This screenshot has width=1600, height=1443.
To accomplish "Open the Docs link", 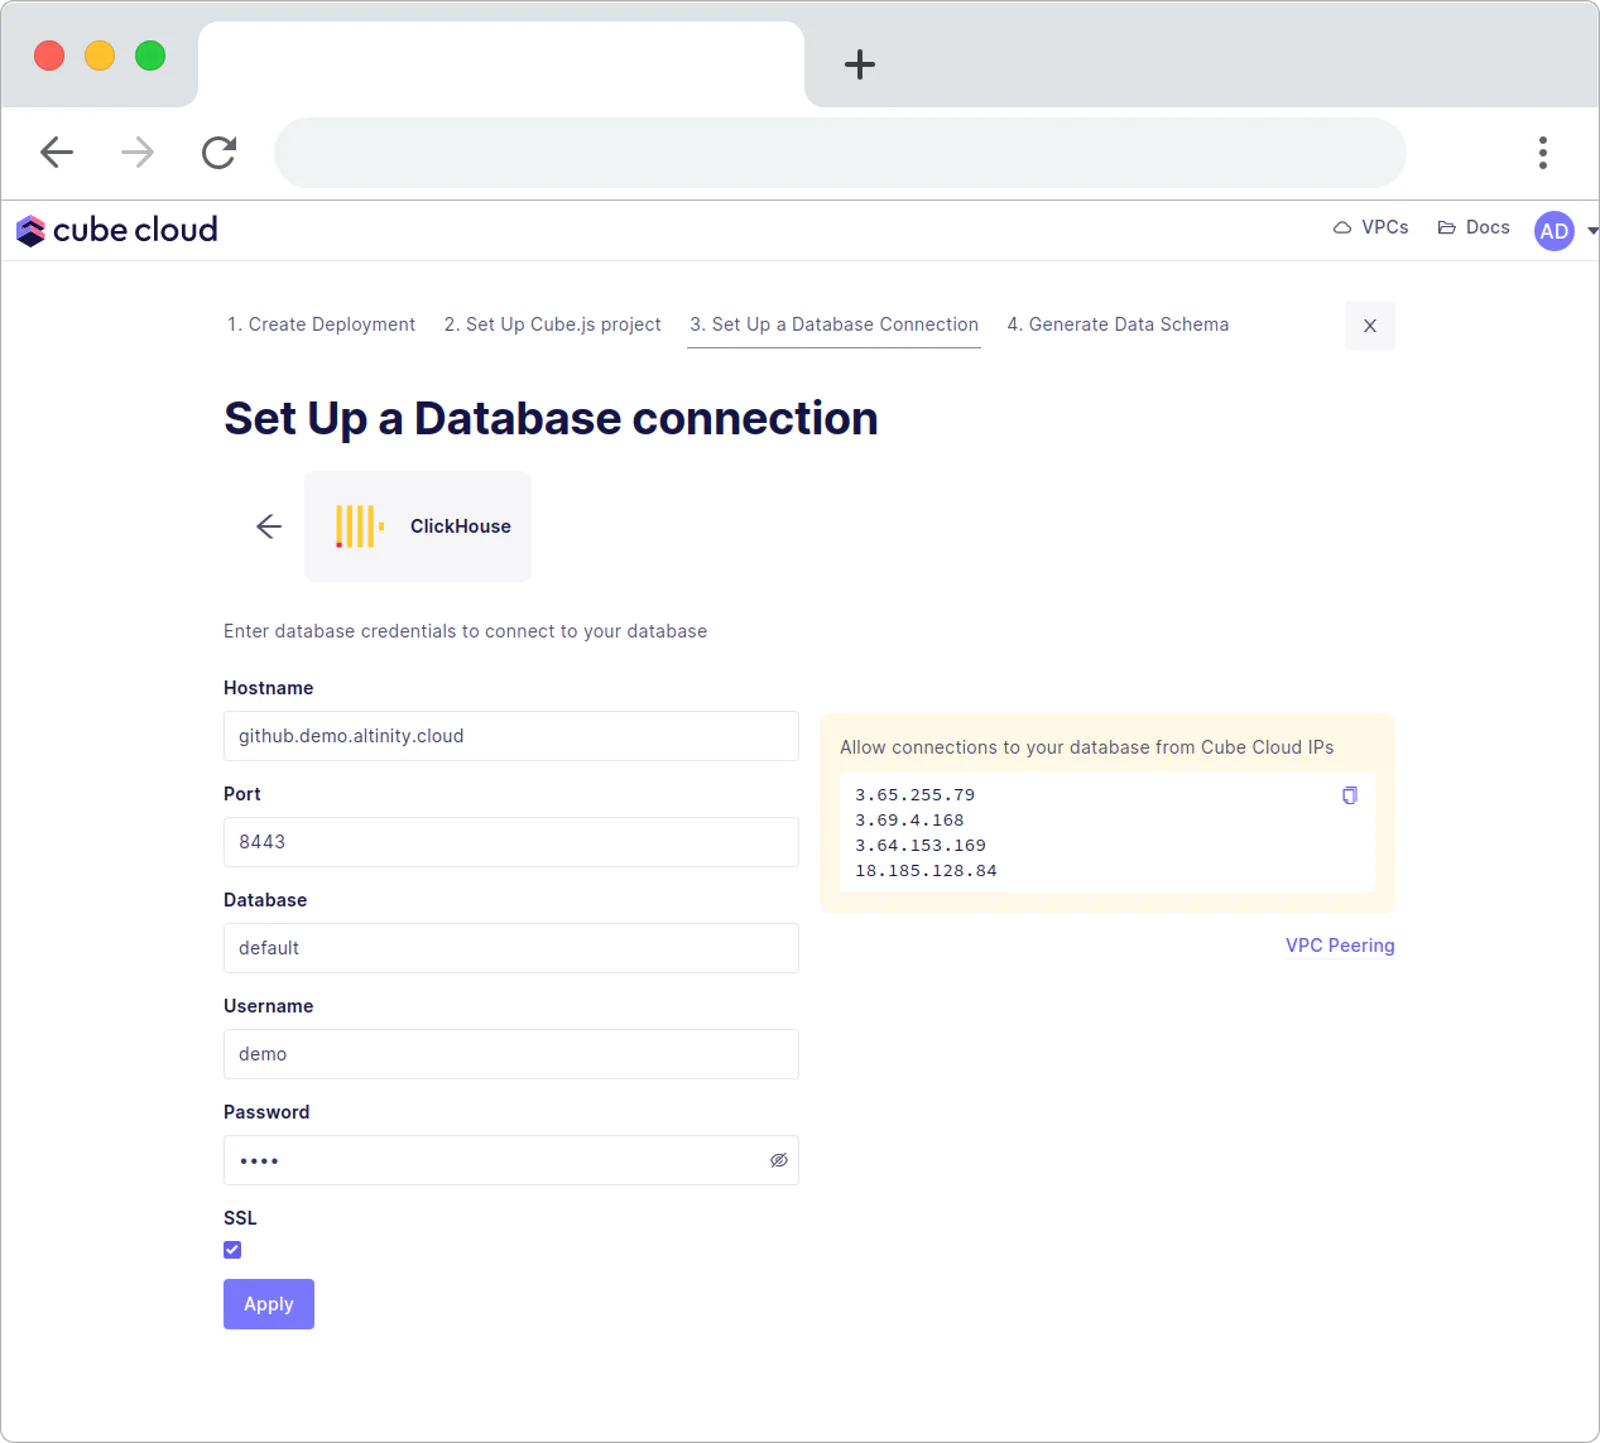I will tap(1473, 228).
